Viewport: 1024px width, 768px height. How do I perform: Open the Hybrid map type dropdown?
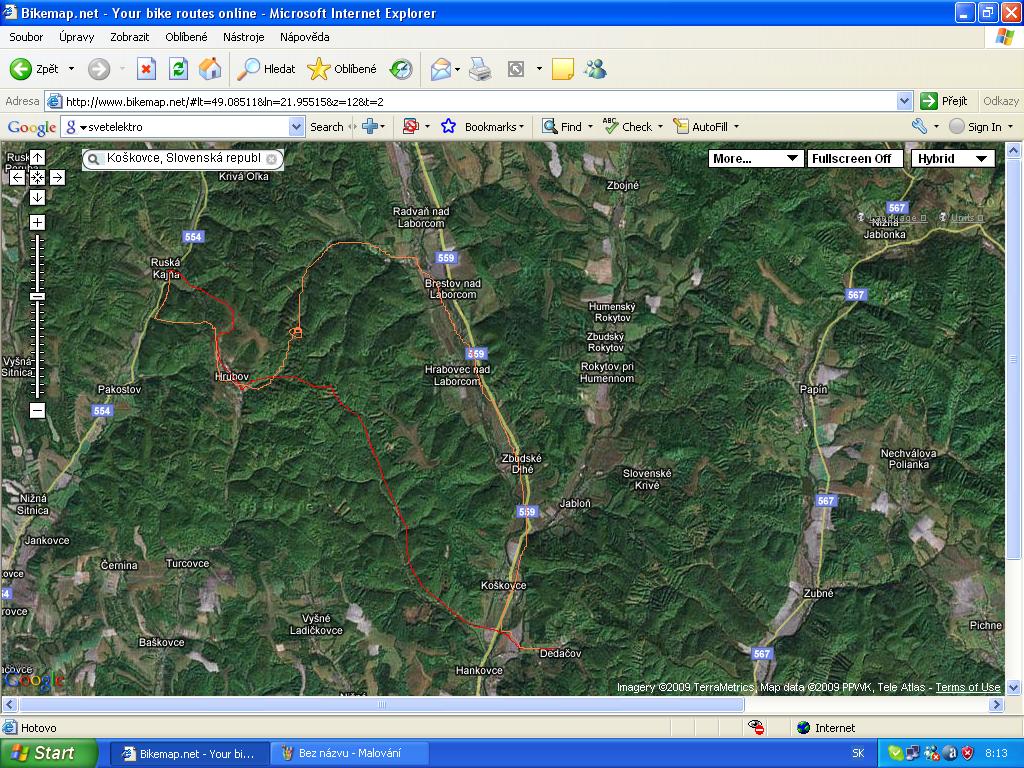pos(952,158)
